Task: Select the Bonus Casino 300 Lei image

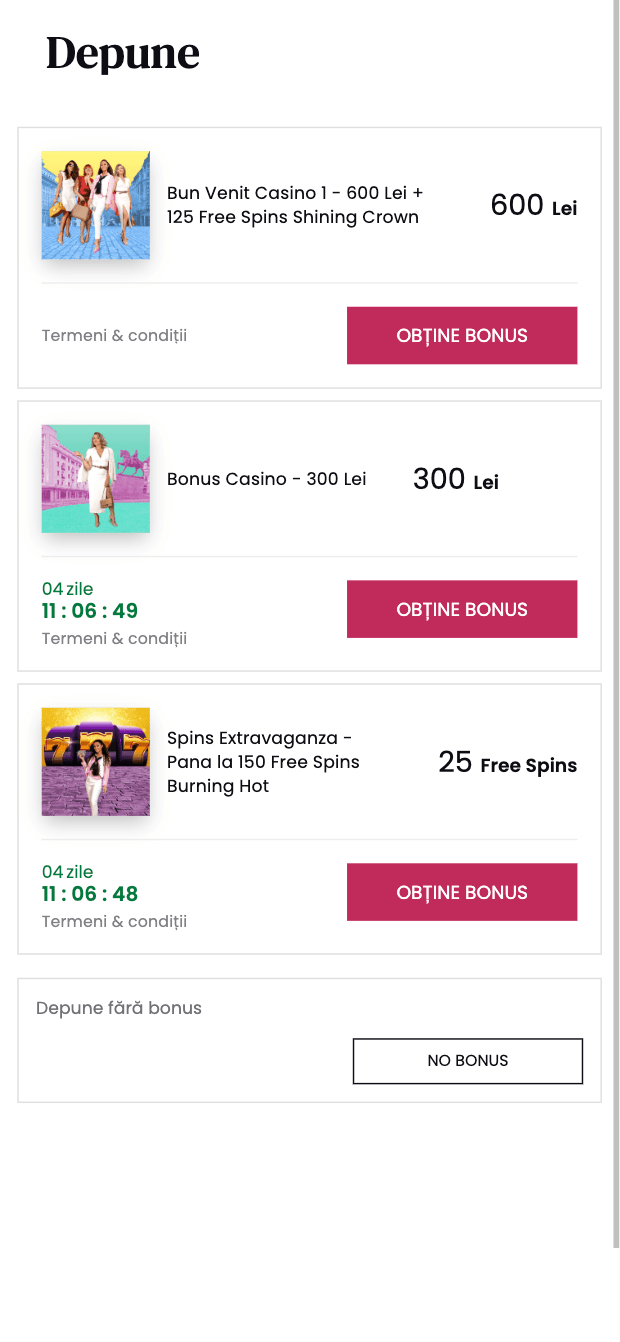Action: tap(95, 478)
